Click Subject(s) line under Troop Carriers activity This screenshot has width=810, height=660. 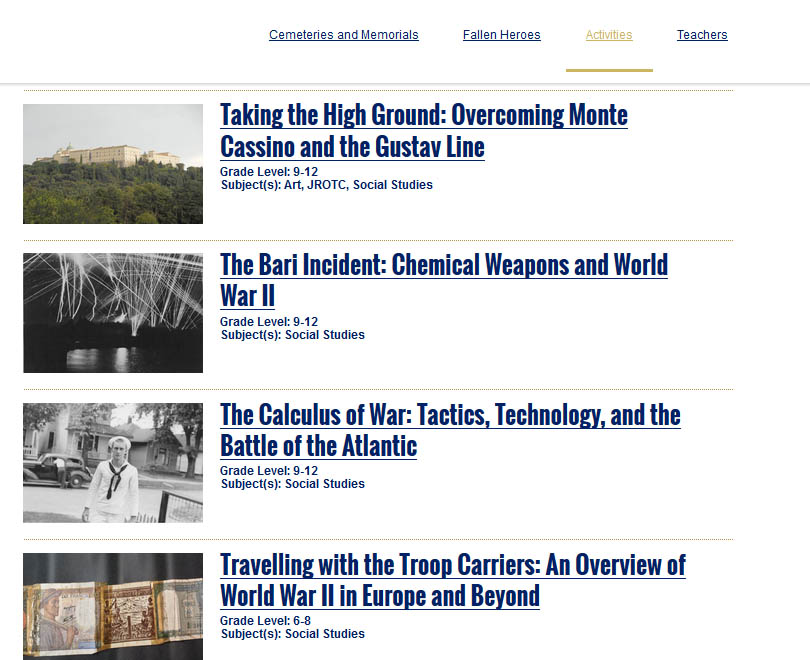(x=292, y=634)
